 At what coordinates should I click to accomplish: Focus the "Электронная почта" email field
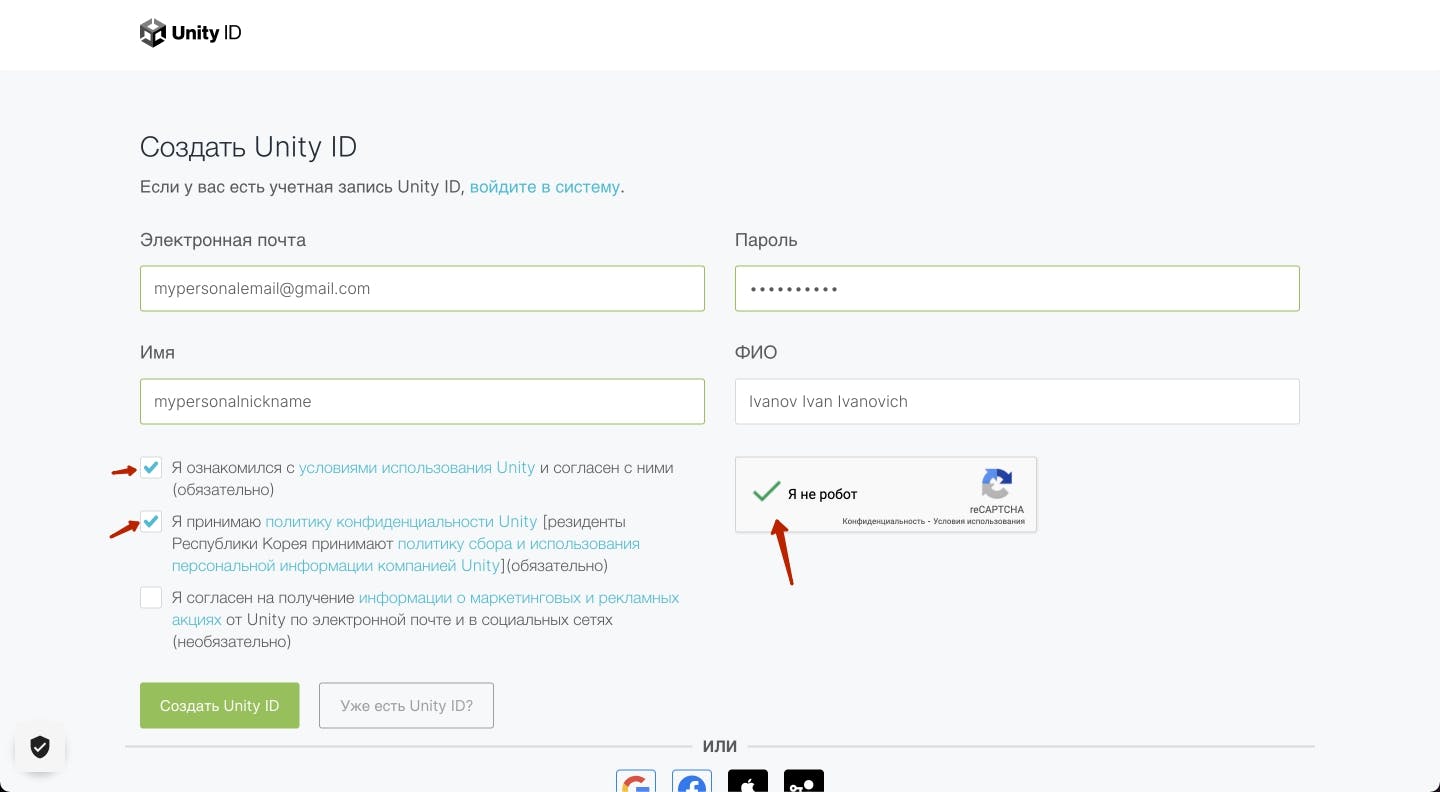(x=422, y=288)
